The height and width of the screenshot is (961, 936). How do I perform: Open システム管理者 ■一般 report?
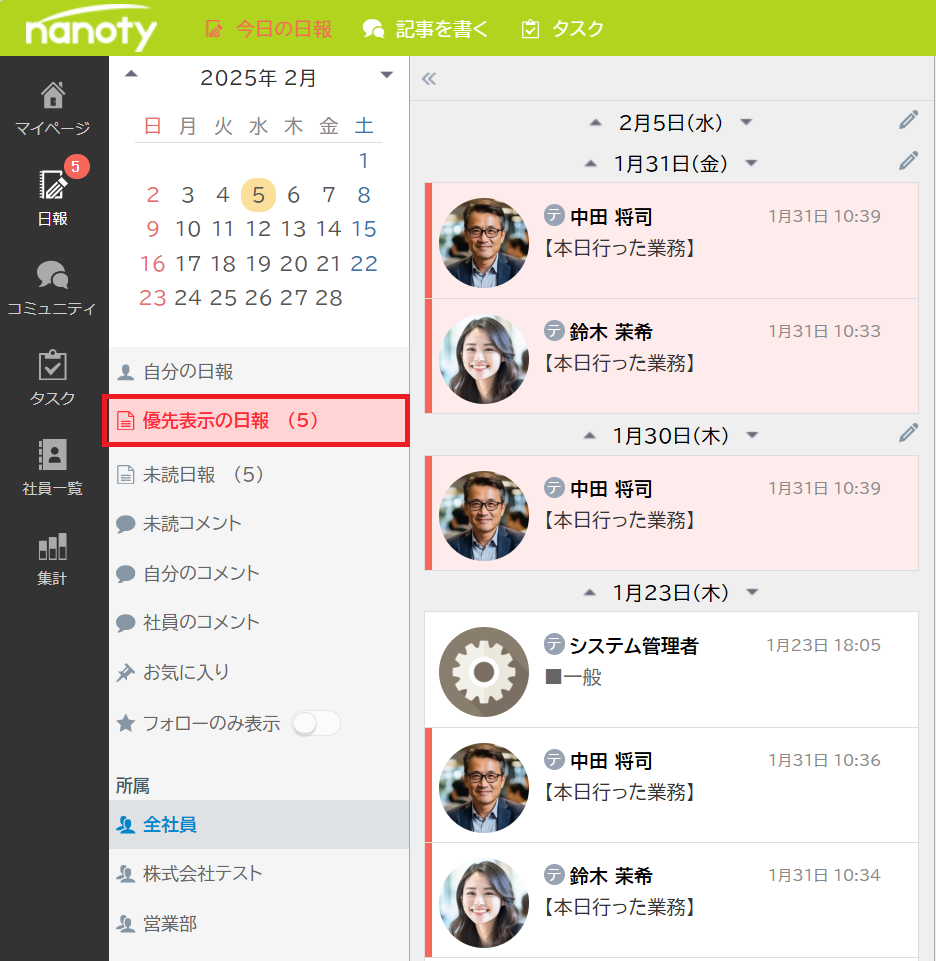pyautogui.click(x=672, y=670)
